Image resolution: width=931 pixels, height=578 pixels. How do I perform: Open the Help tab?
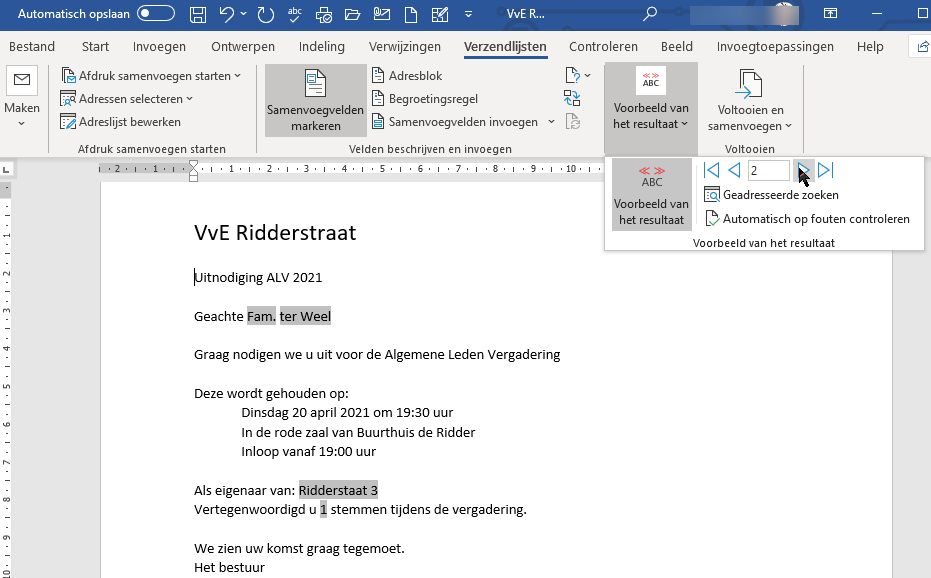(x=870, y=46)
